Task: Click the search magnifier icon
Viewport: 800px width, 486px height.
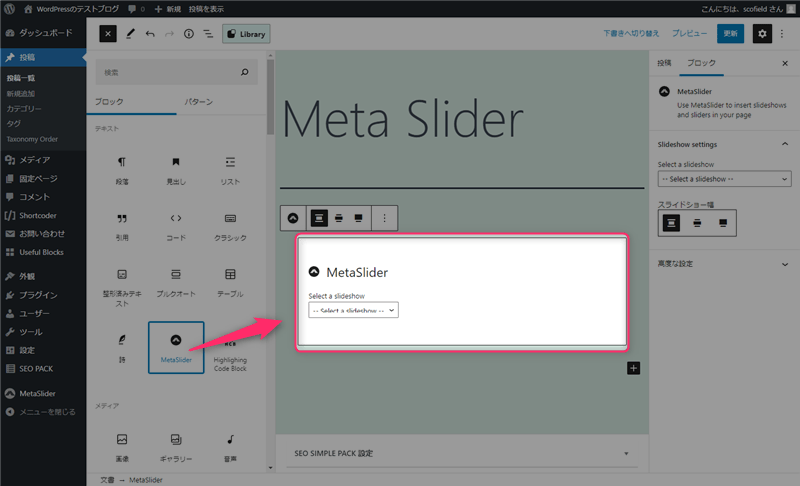Action: coord(244,72)
